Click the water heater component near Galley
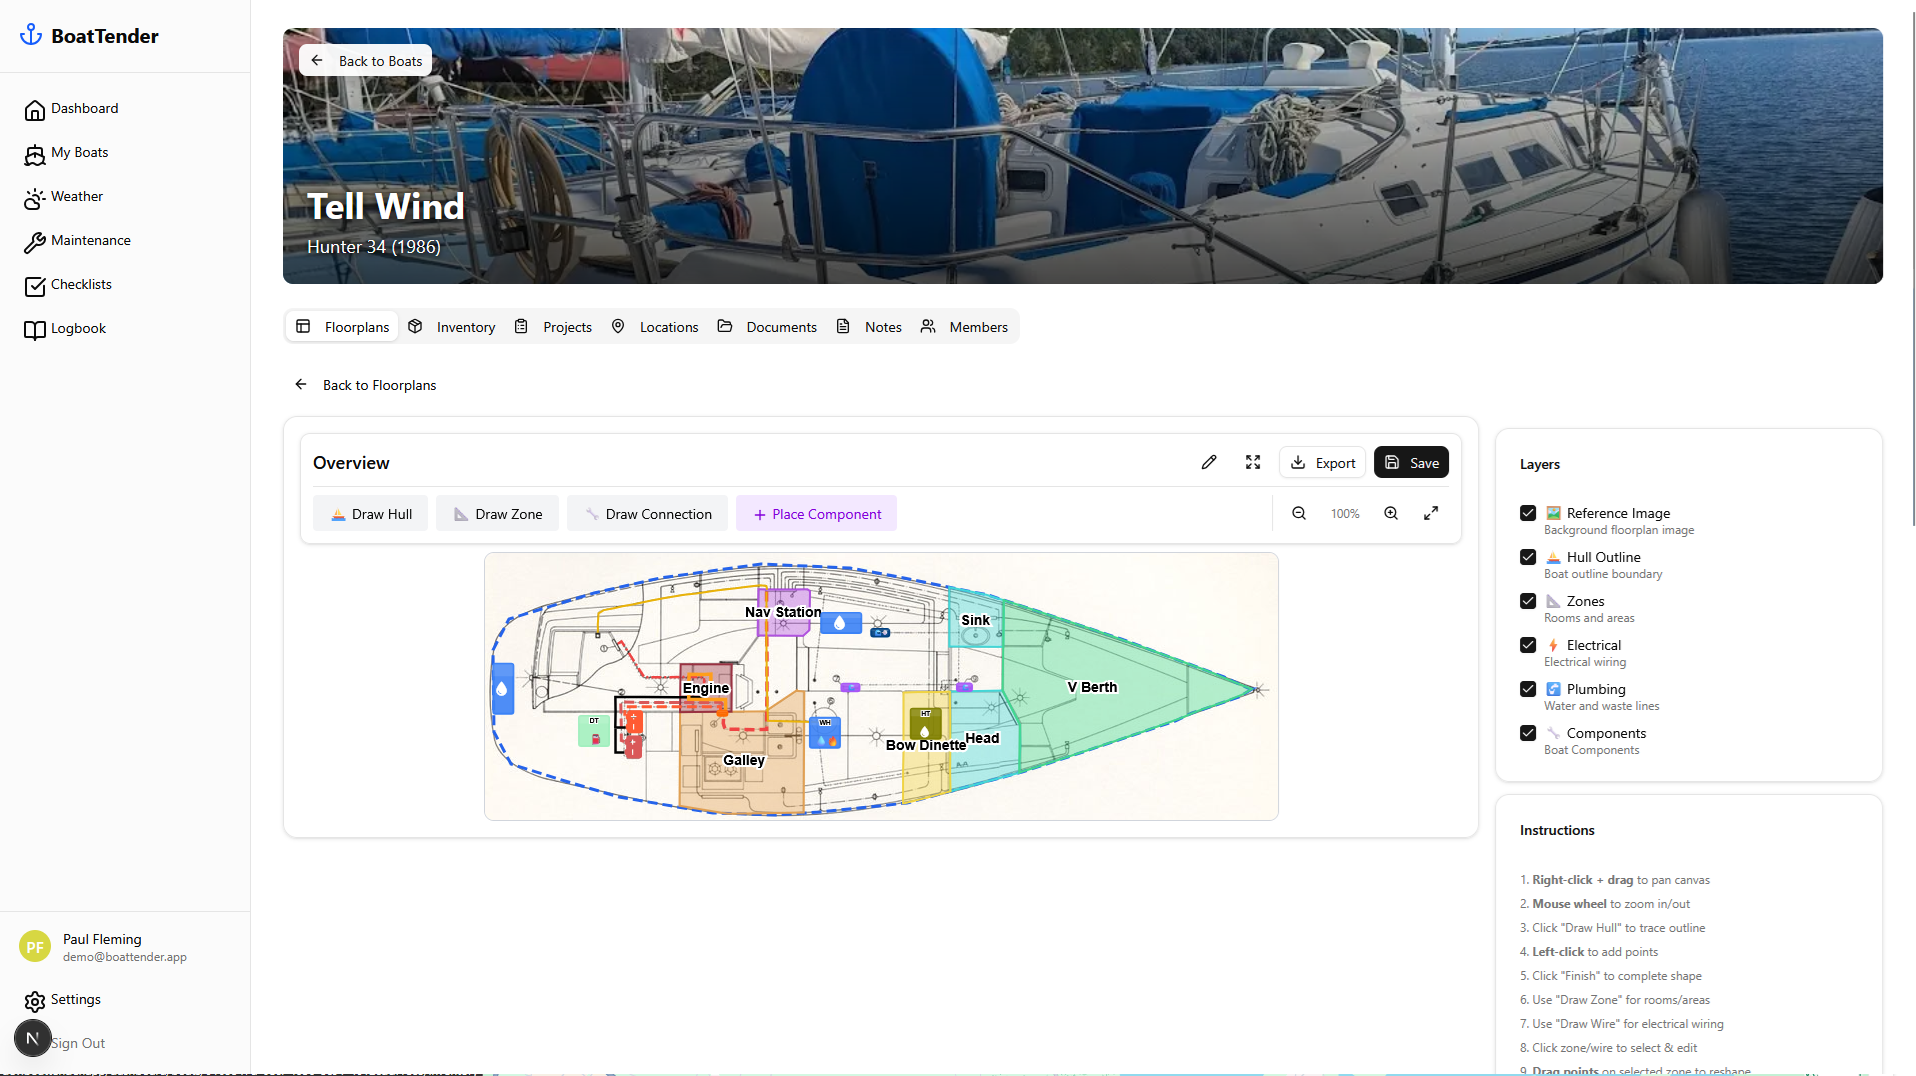 (825, 732)
